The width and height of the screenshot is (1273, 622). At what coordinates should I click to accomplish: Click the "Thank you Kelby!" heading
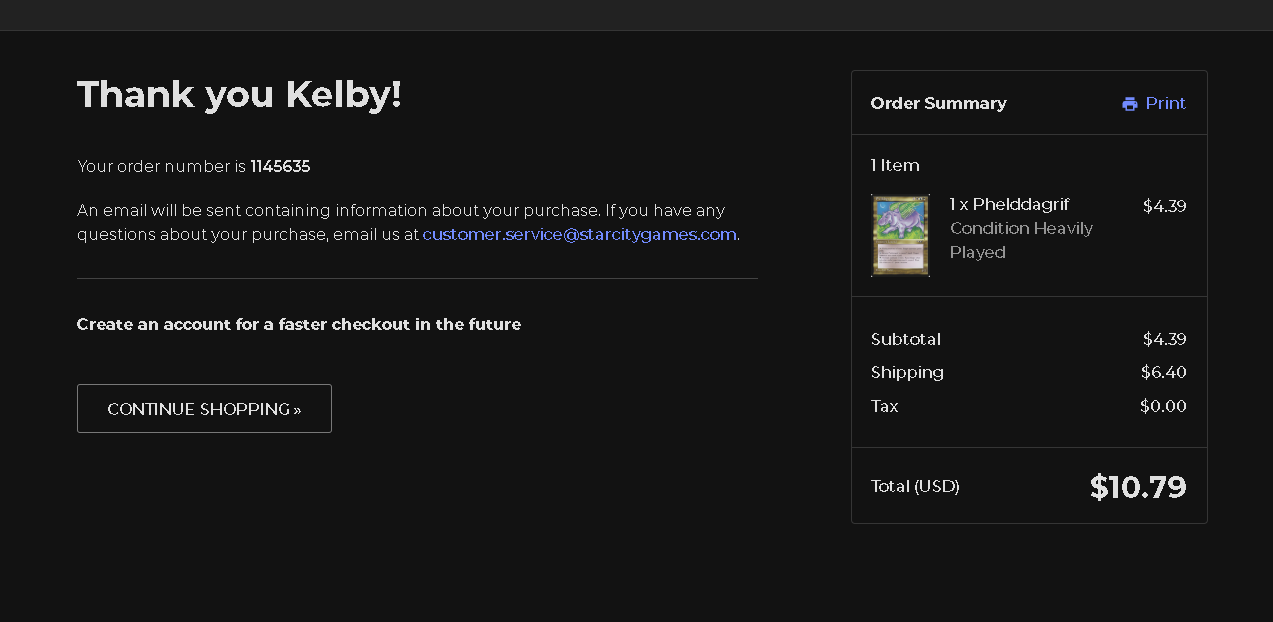(x=239, y=94)
